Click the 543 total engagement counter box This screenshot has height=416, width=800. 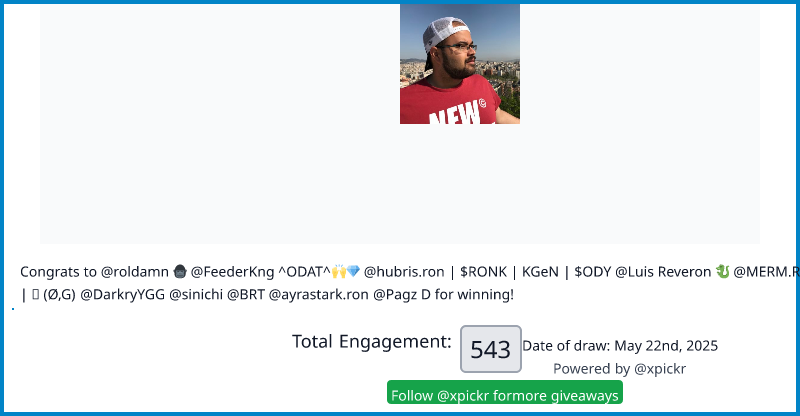point(490,350)
